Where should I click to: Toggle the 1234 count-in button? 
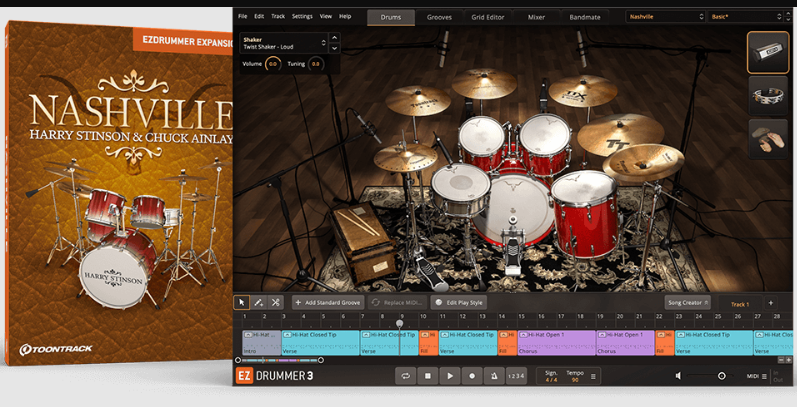click(x=515, y=376)
